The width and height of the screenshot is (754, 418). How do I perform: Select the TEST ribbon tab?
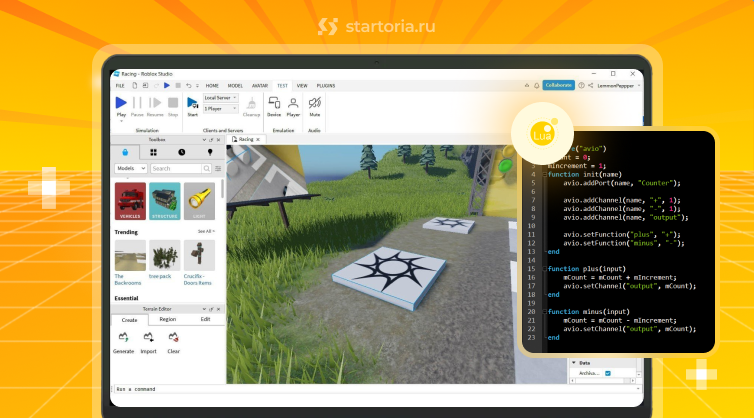[282, 86]
